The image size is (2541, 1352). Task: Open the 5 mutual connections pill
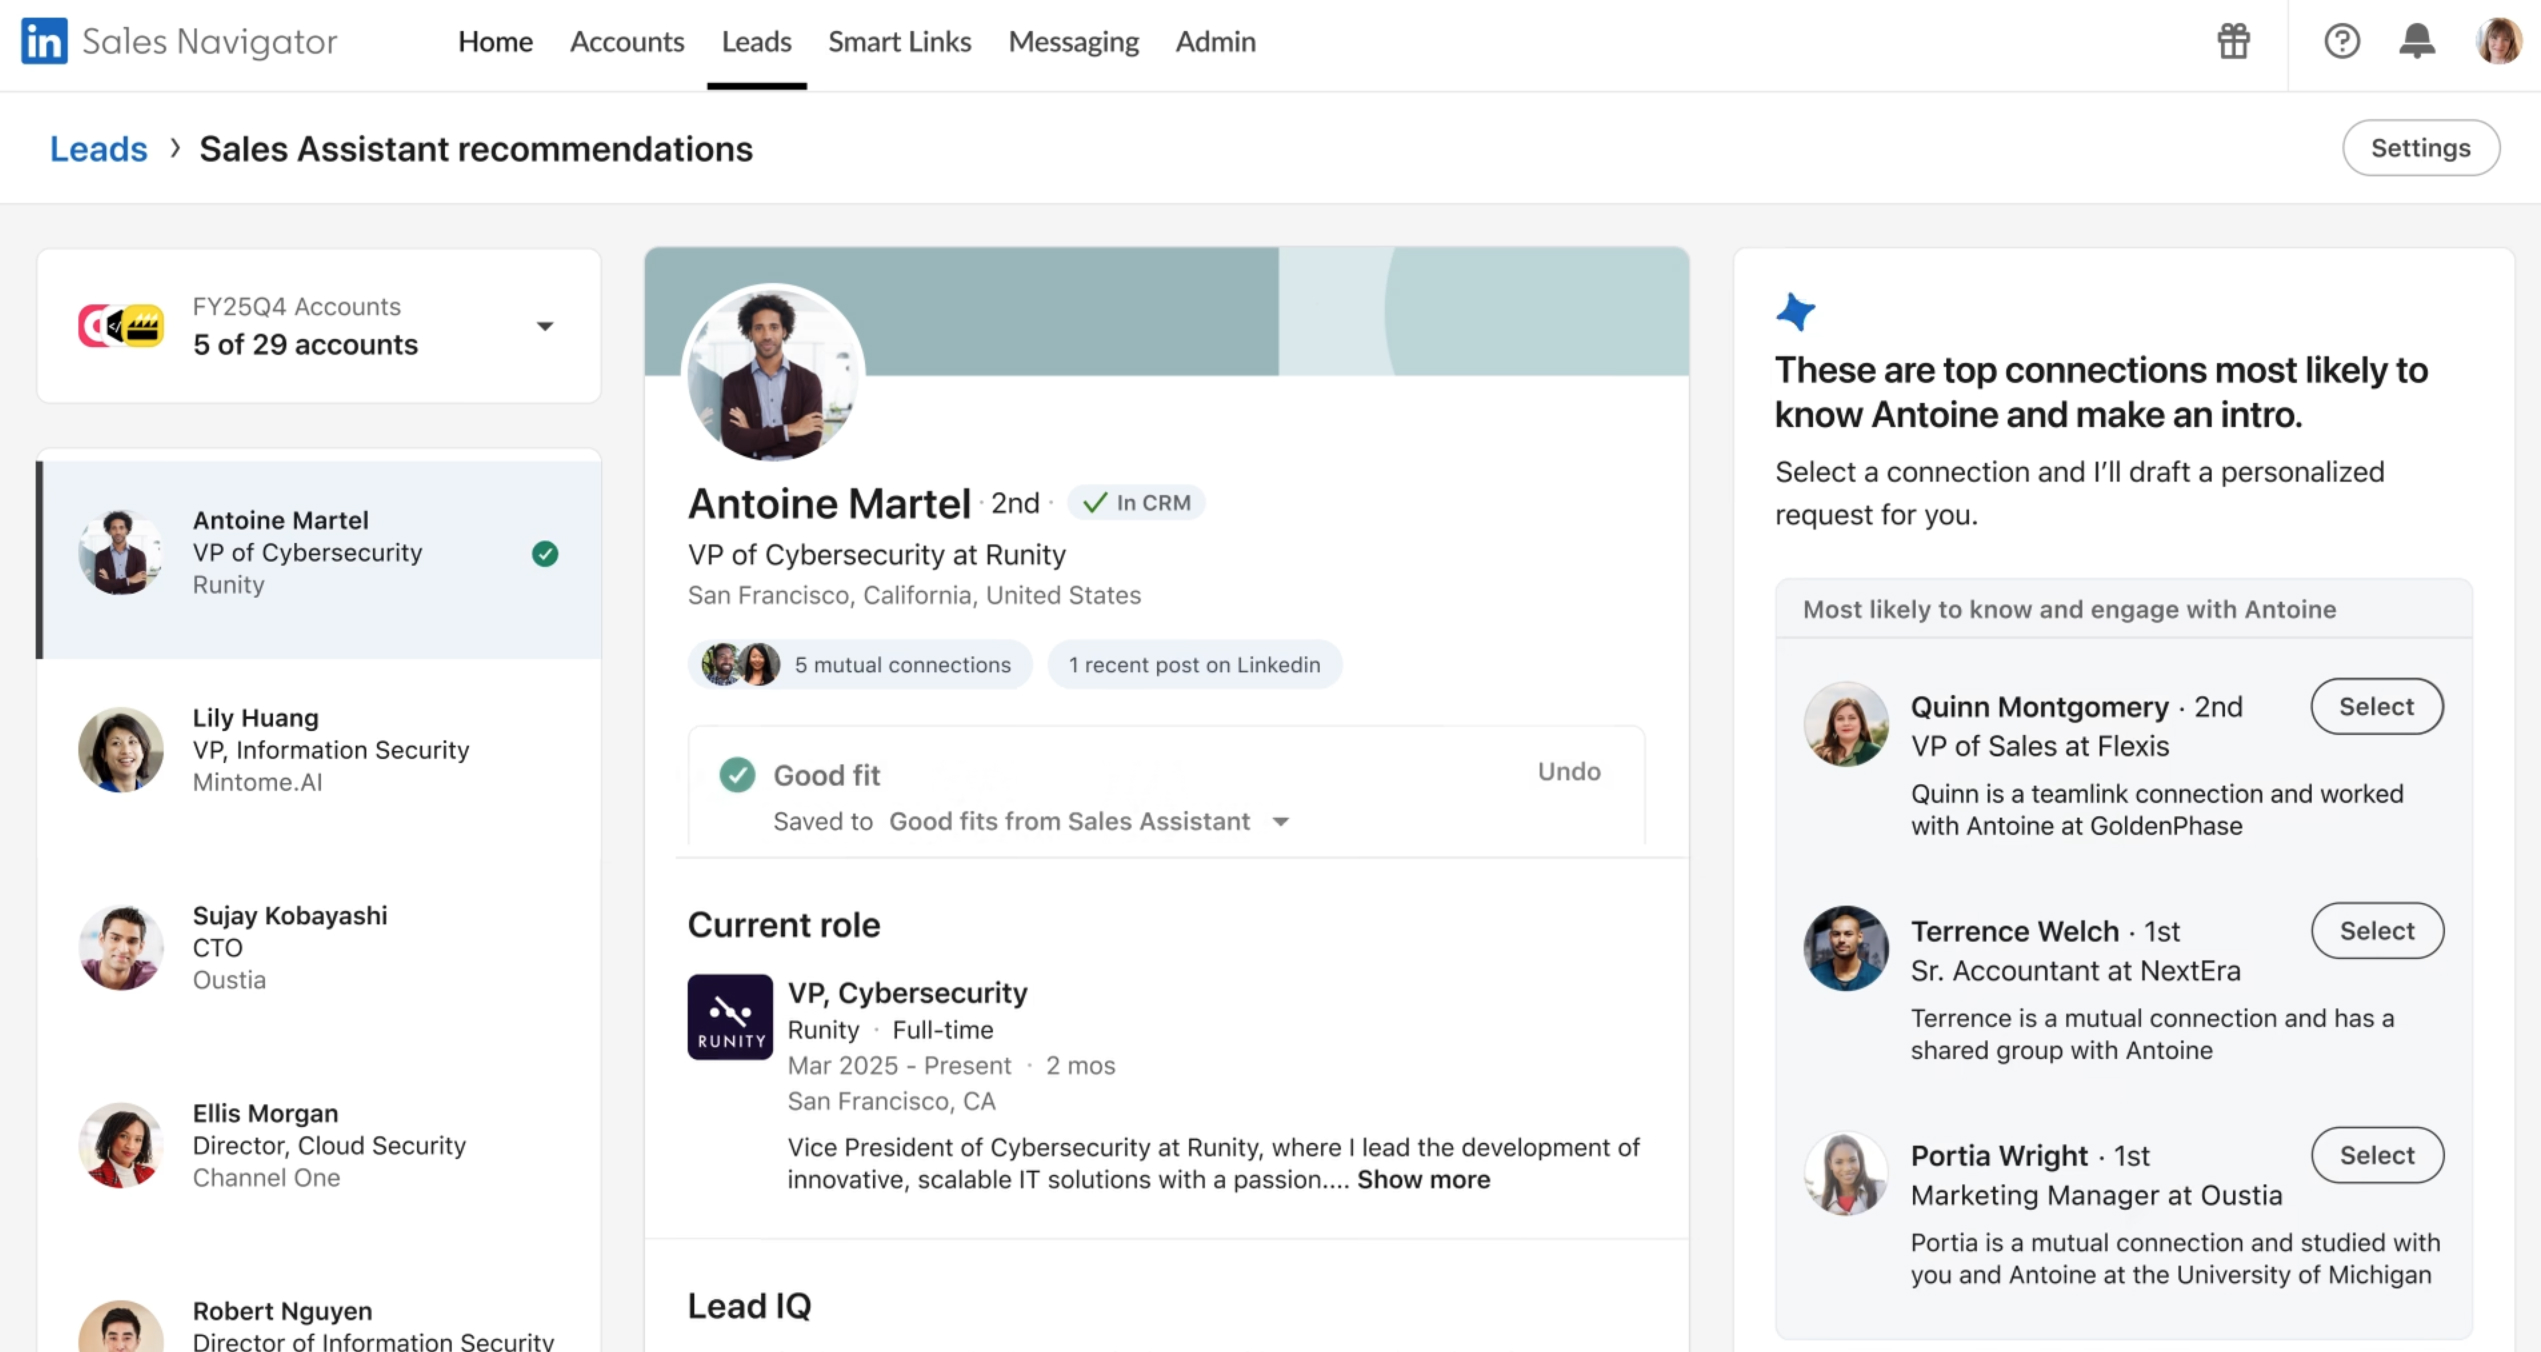[x=860, y=665]
